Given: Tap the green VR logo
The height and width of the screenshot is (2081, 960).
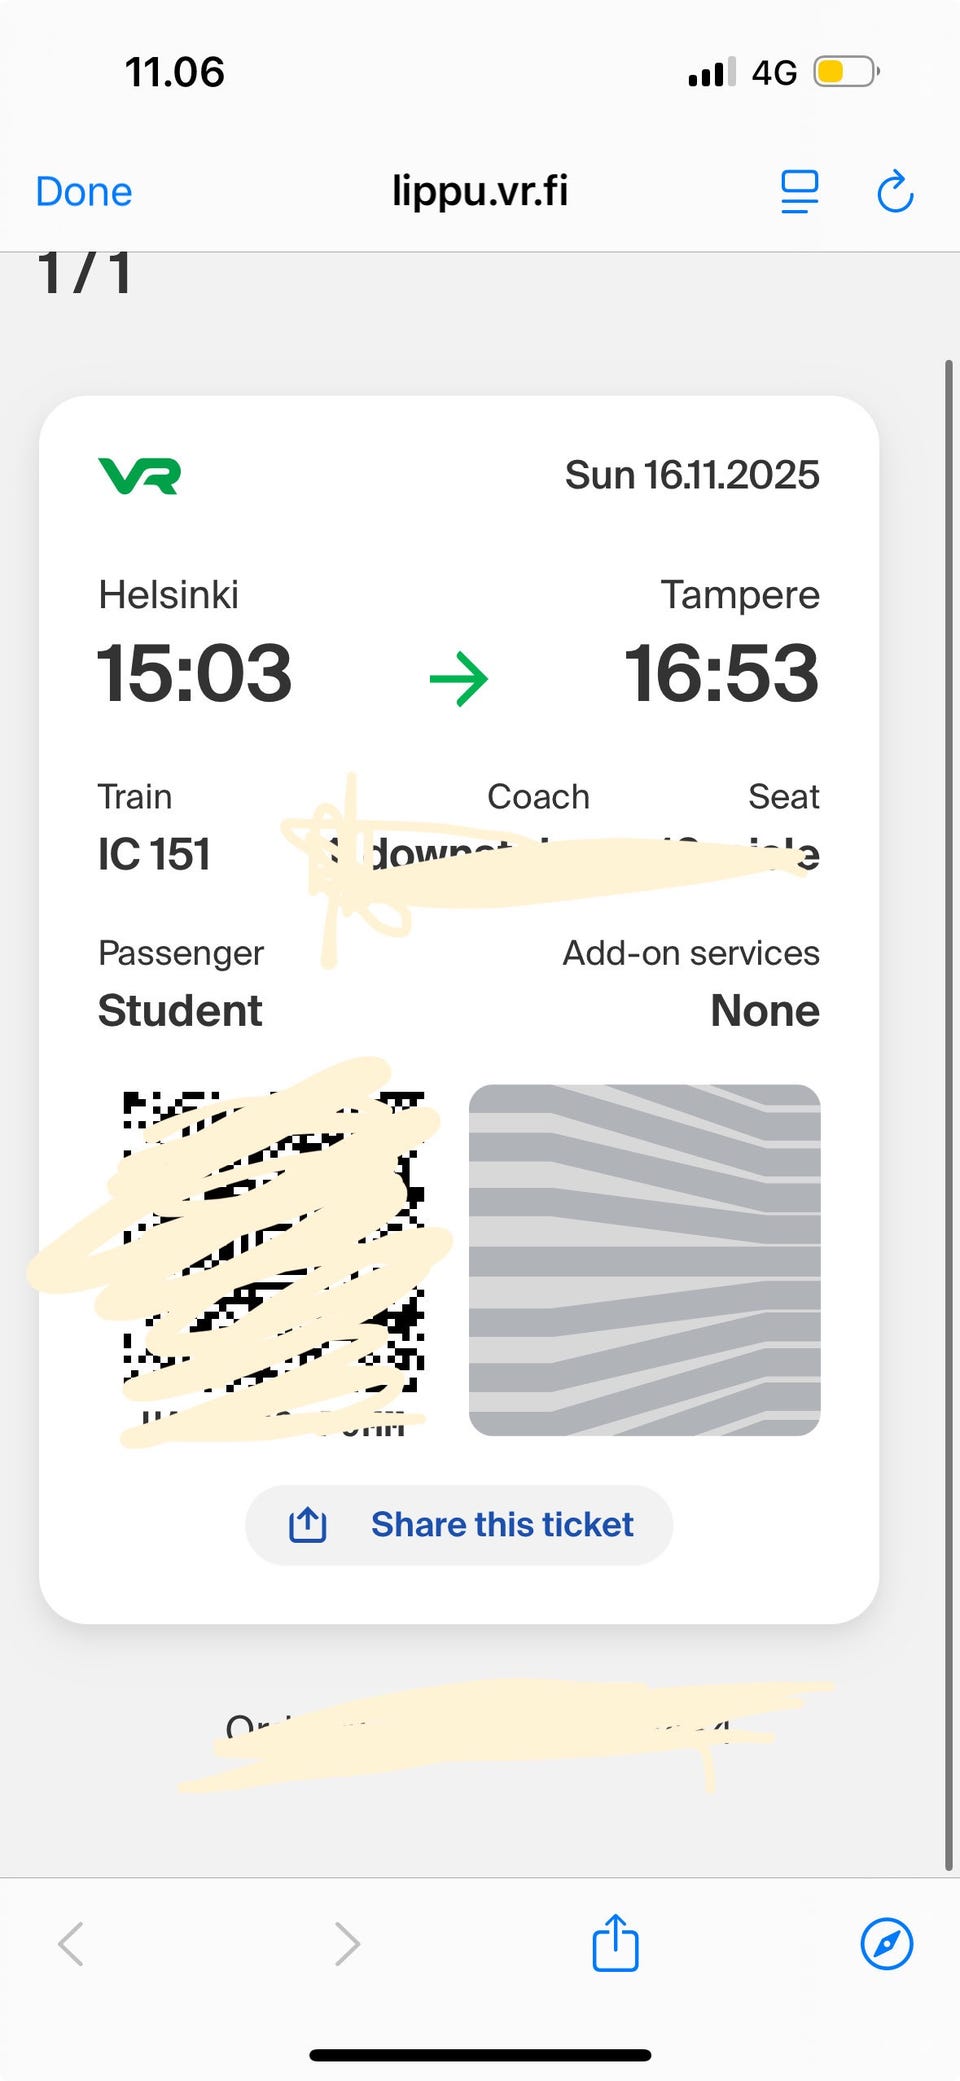Looking at the screenshot, I should [140, 476].
